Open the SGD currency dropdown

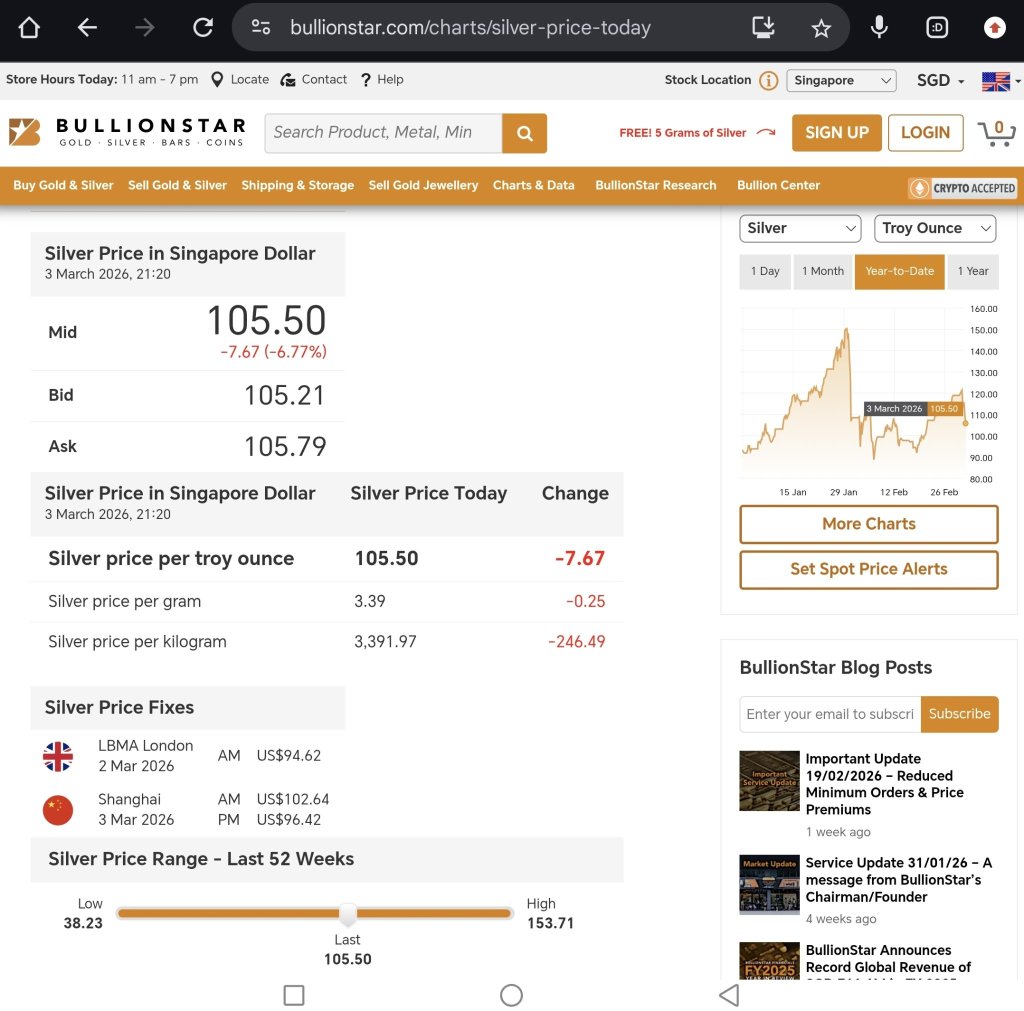click(x=940, y=80)
